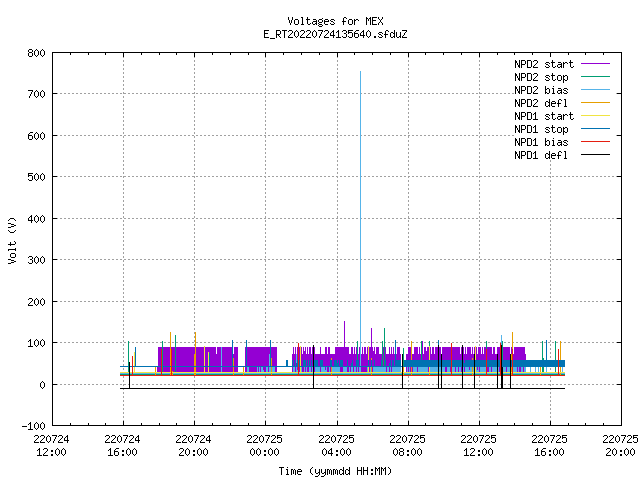Click the dark blue NPD1 stop legend line
Viewport: 640px width, 480px height.
click(x=595, y=129)
